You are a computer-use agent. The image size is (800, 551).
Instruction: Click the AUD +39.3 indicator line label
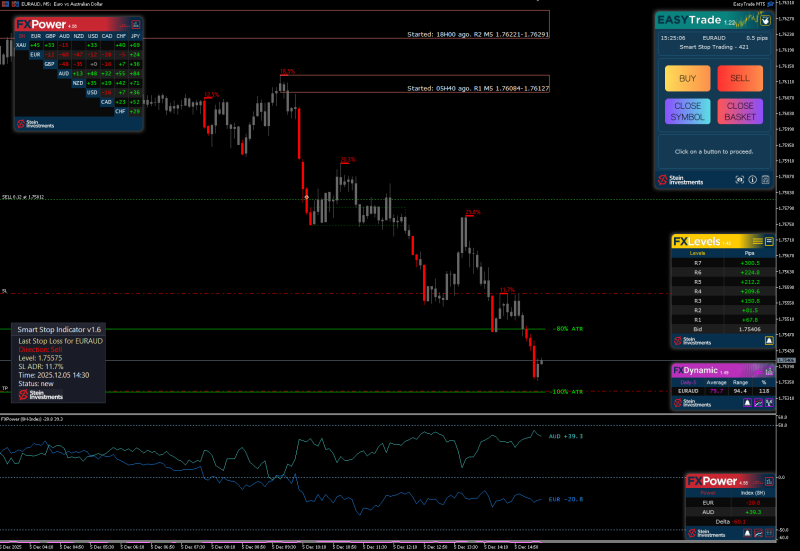pos(565,436)
